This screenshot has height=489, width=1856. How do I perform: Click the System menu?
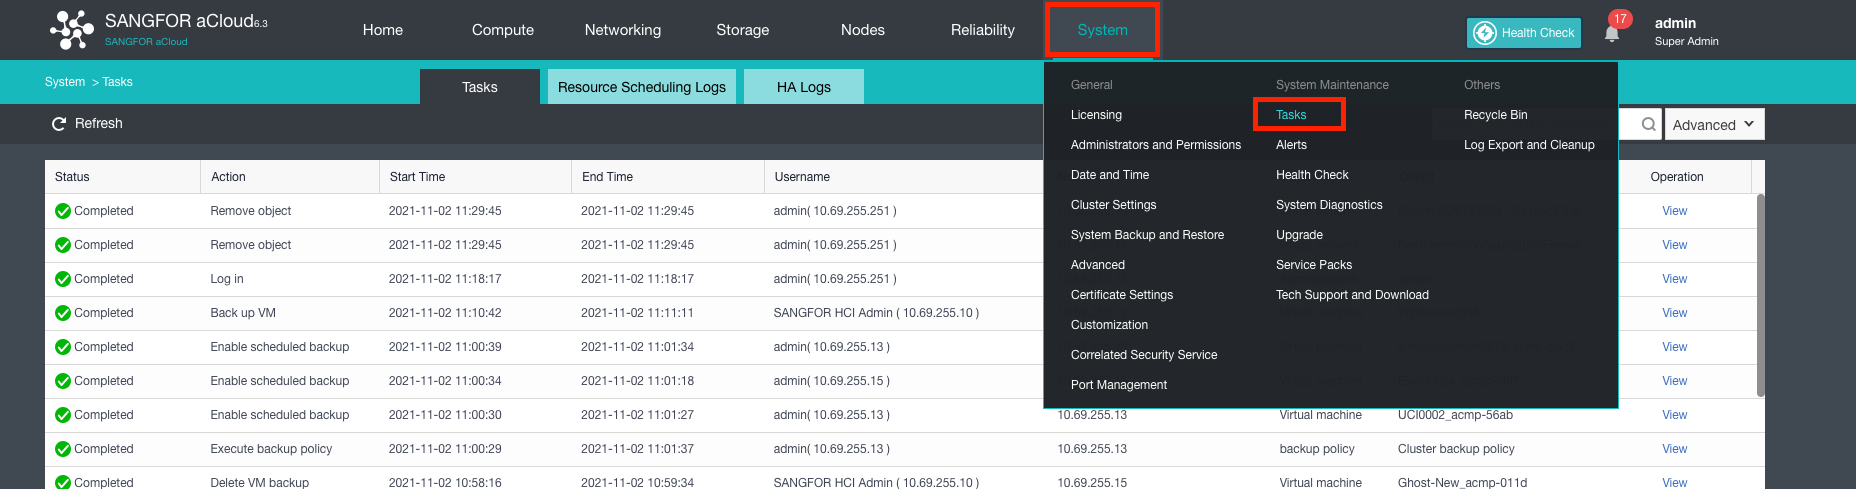click(x=1102, y=30)
